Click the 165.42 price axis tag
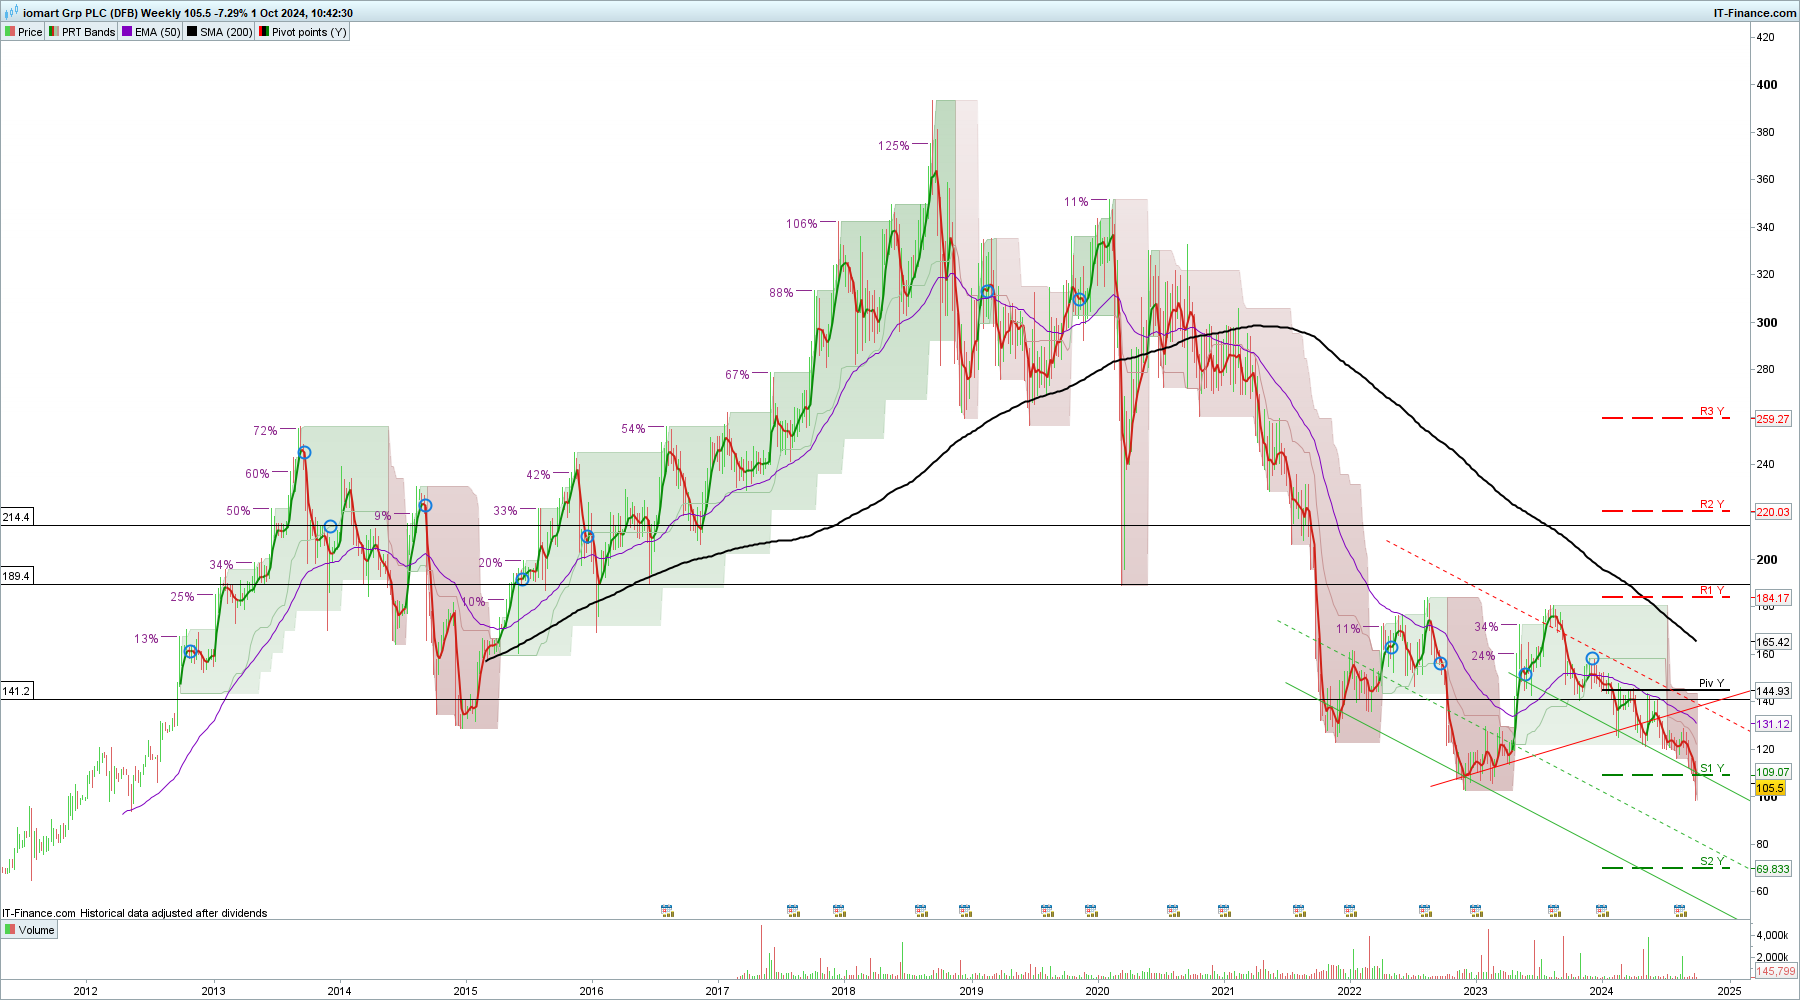This screenshot has width=1800, height=1000. [1773, 642]
